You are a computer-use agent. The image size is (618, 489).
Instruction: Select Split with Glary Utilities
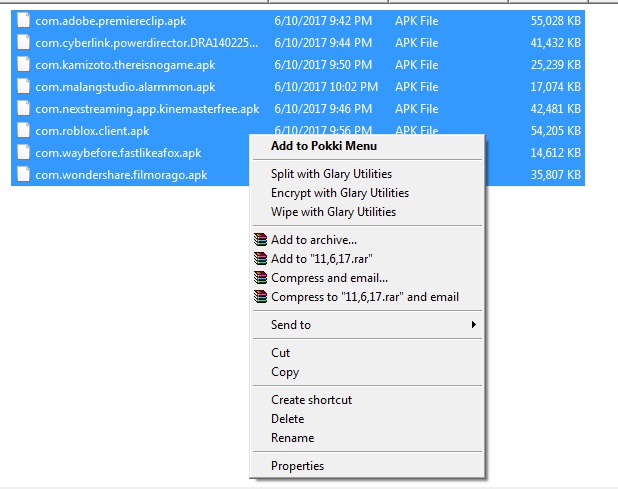[331, 174]
